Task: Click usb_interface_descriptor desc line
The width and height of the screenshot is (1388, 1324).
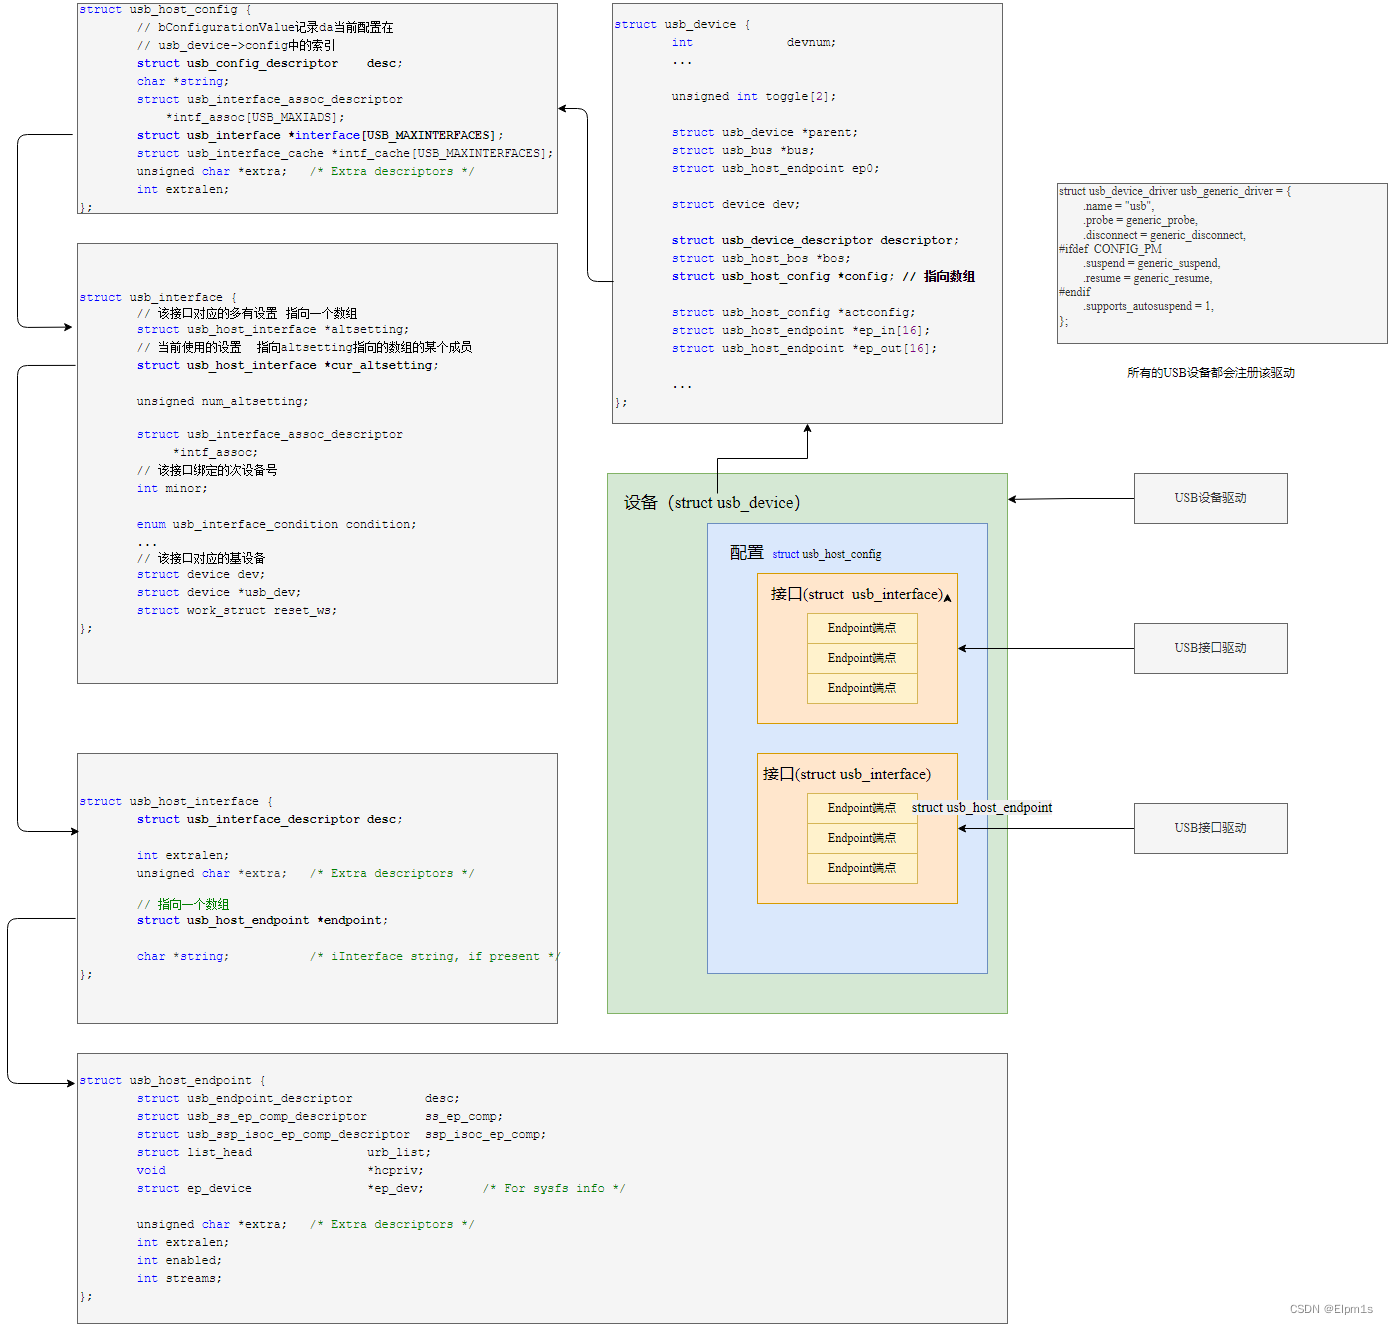Action: pyautogui.click(x=269, y=819)
